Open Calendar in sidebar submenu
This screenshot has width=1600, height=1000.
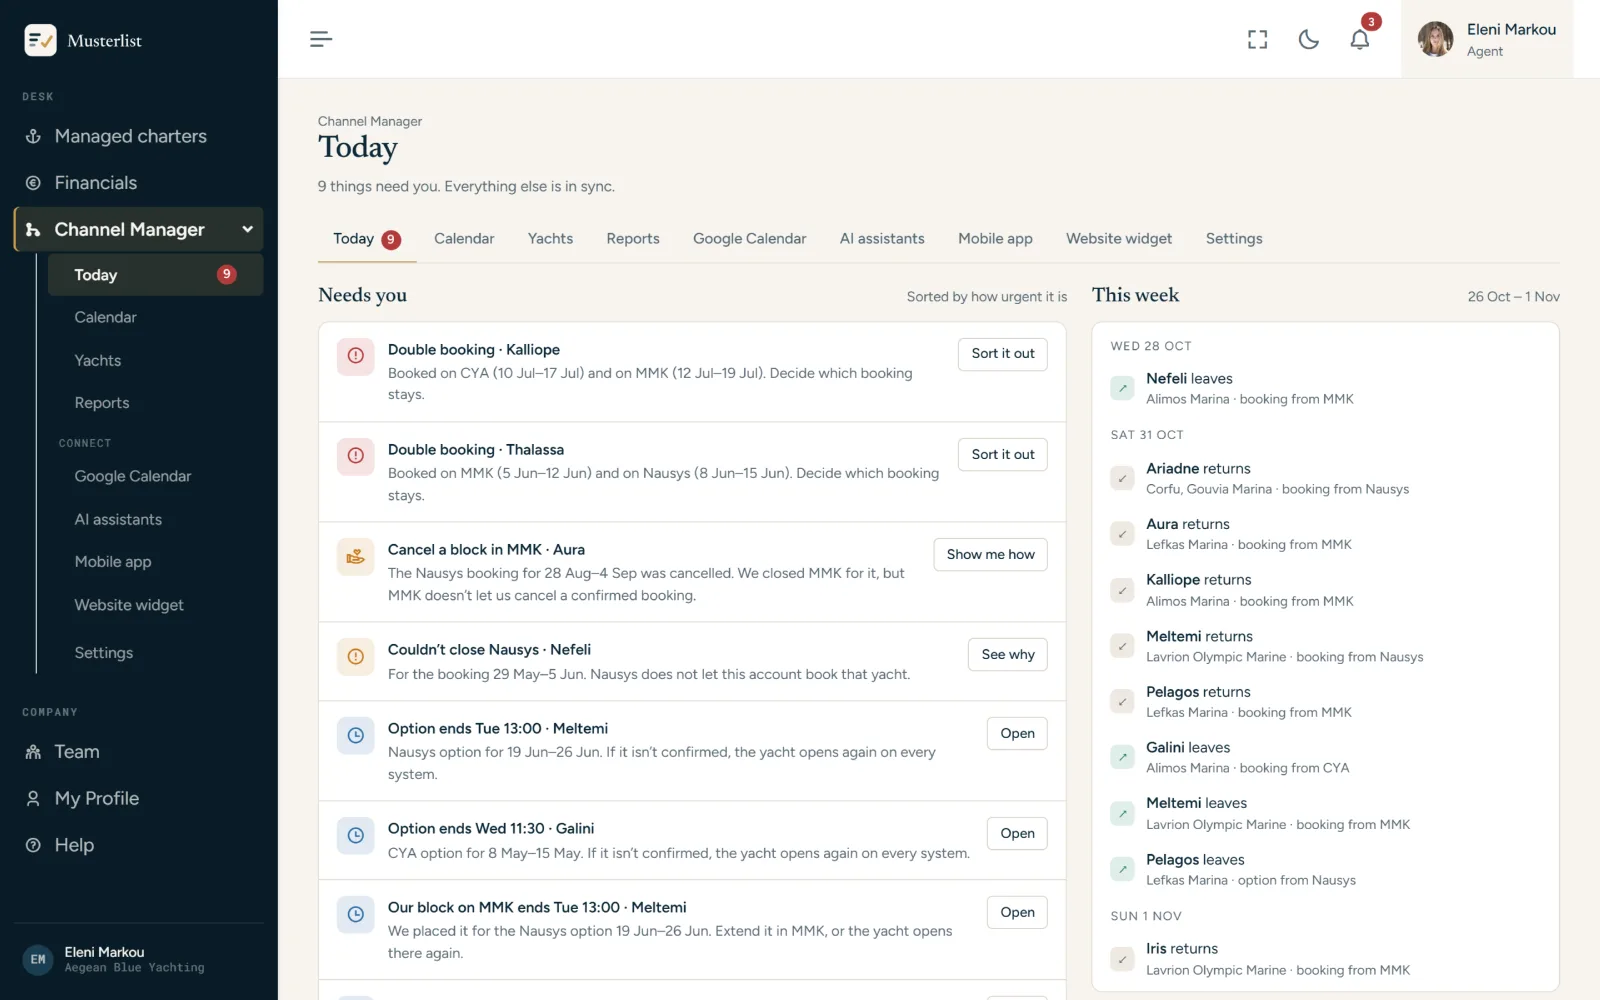[x=105, y=317]
